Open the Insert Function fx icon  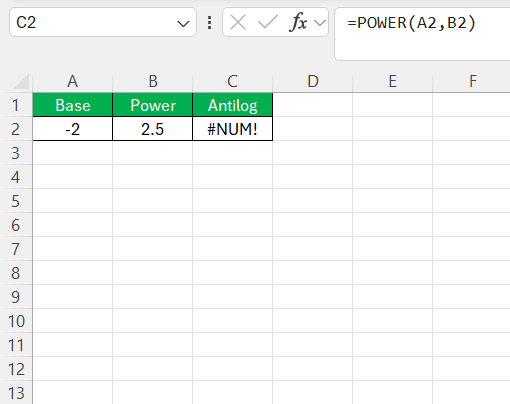pyautogui.click(x=299, y=23)
